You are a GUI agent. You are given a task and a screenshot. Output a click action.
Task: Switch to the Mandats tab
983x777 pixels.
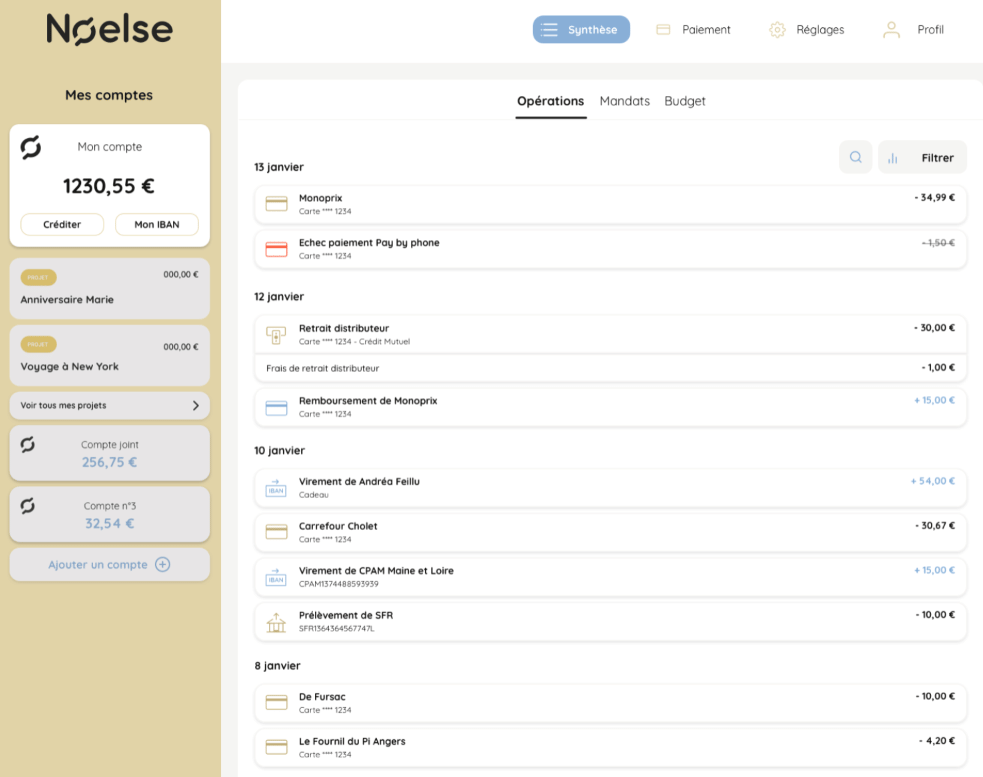tap(624, 101)
